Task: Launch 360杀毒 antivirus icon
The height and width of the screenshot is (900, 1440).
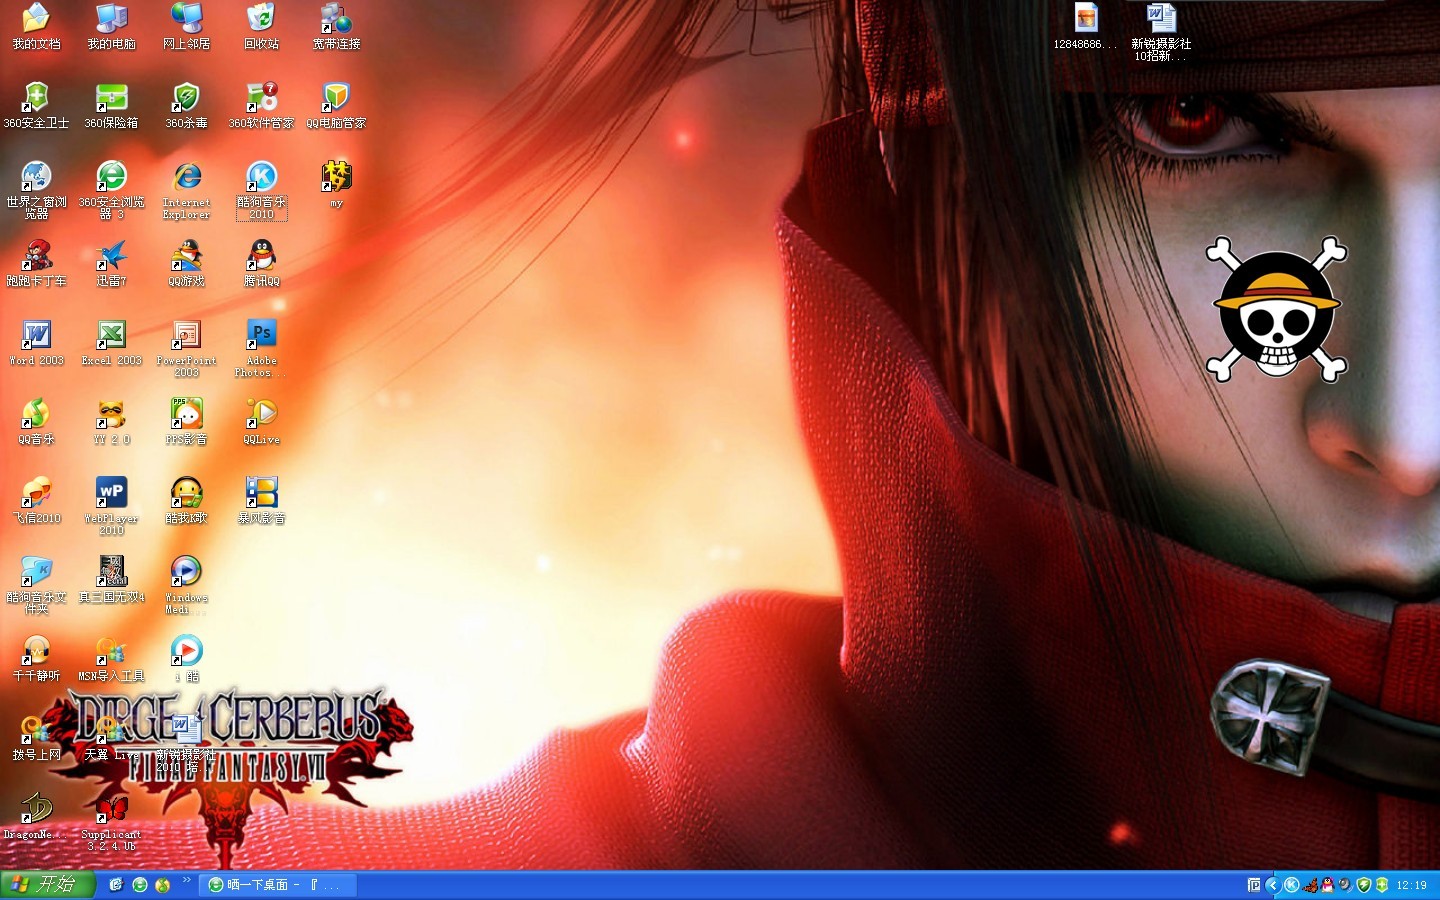Action: pyautogui.click(x=186, y=105)
